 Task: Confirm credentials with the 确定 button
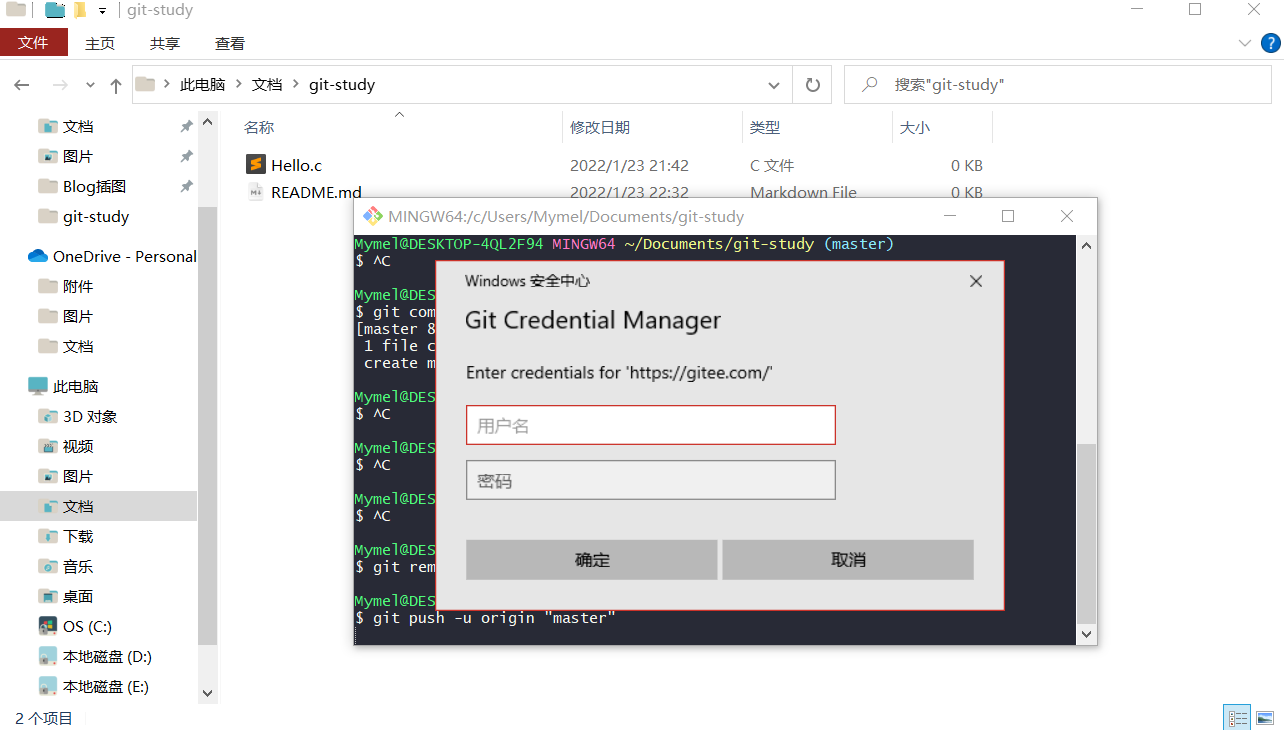[x=591, y=560]
